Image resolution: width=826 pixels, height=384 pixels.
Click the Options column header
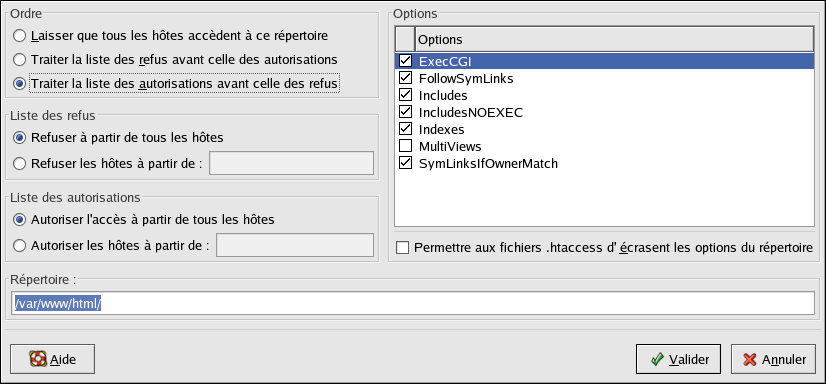(x=614, y=40)
